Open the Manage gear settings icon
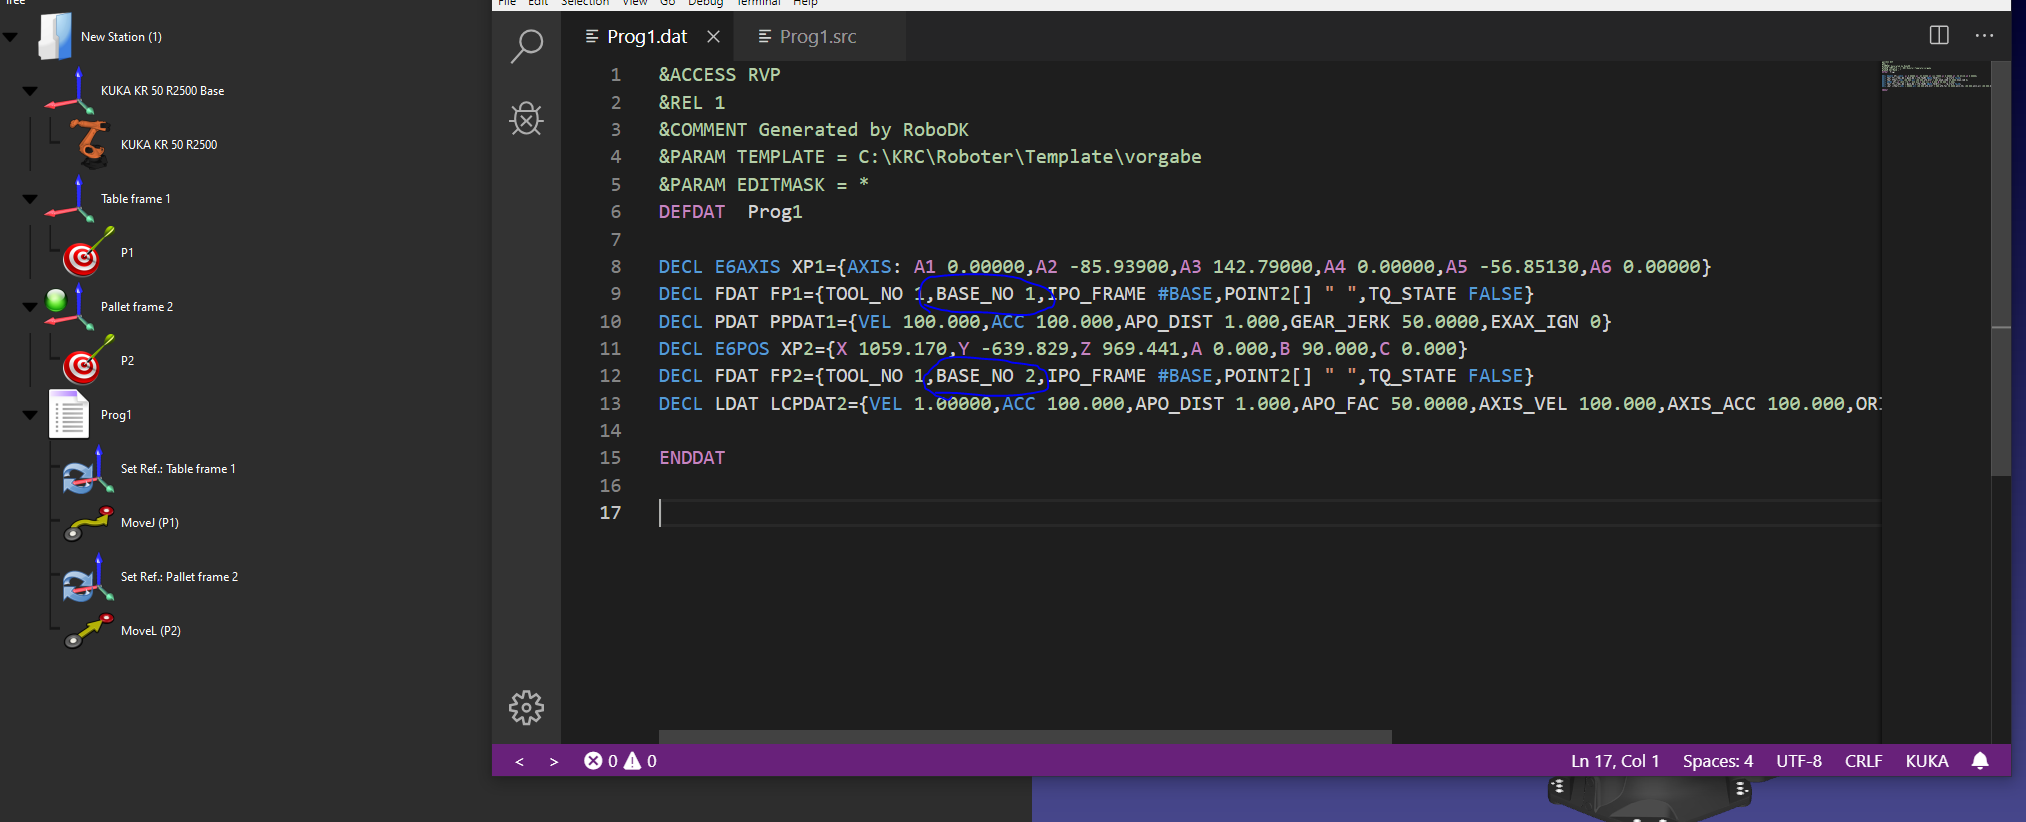This screenshot has width=2026, height=822. [526, 708]
